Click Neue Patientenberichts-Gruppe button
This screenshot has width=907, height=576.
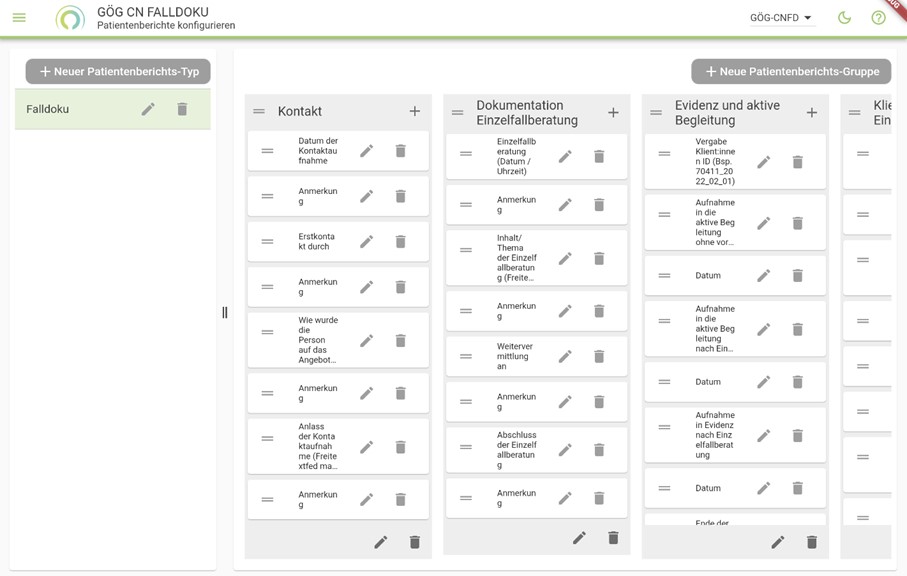point(791,71)
